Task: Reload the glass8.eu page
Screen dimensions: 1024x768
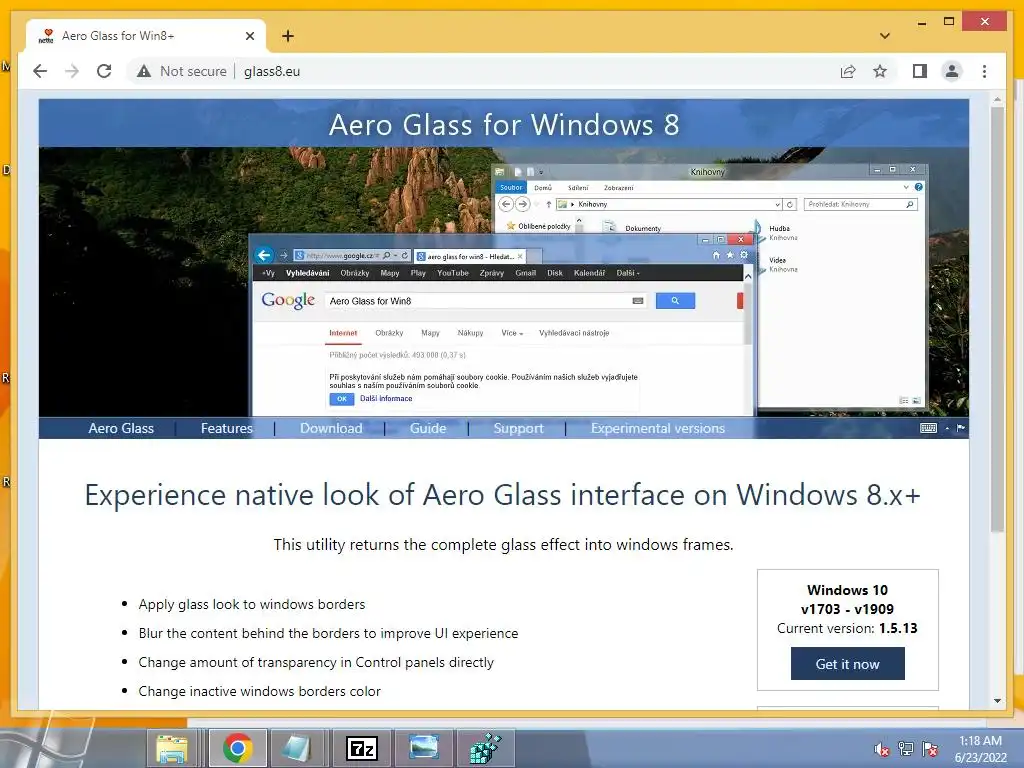Action: pos(104,71)
